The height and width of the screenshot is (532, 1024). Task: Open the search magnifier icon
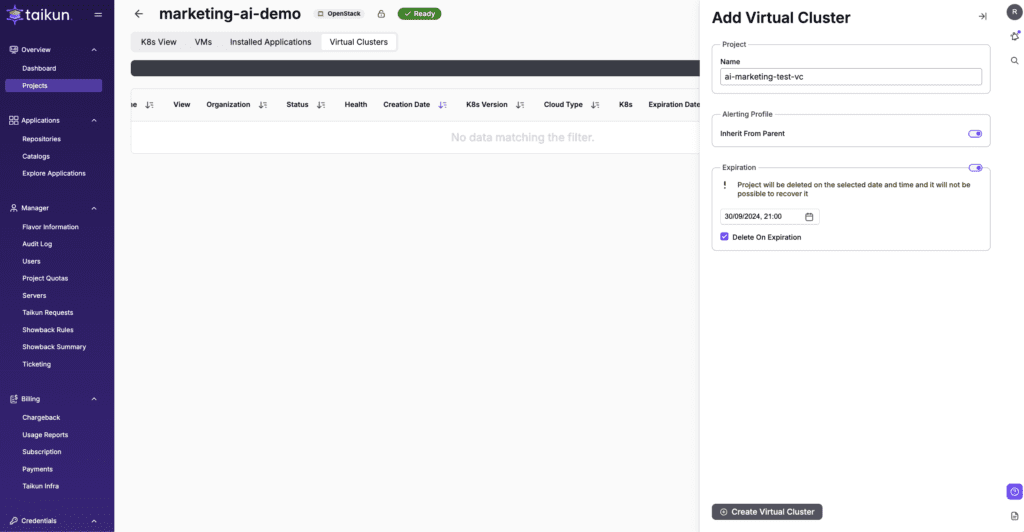1014,61
